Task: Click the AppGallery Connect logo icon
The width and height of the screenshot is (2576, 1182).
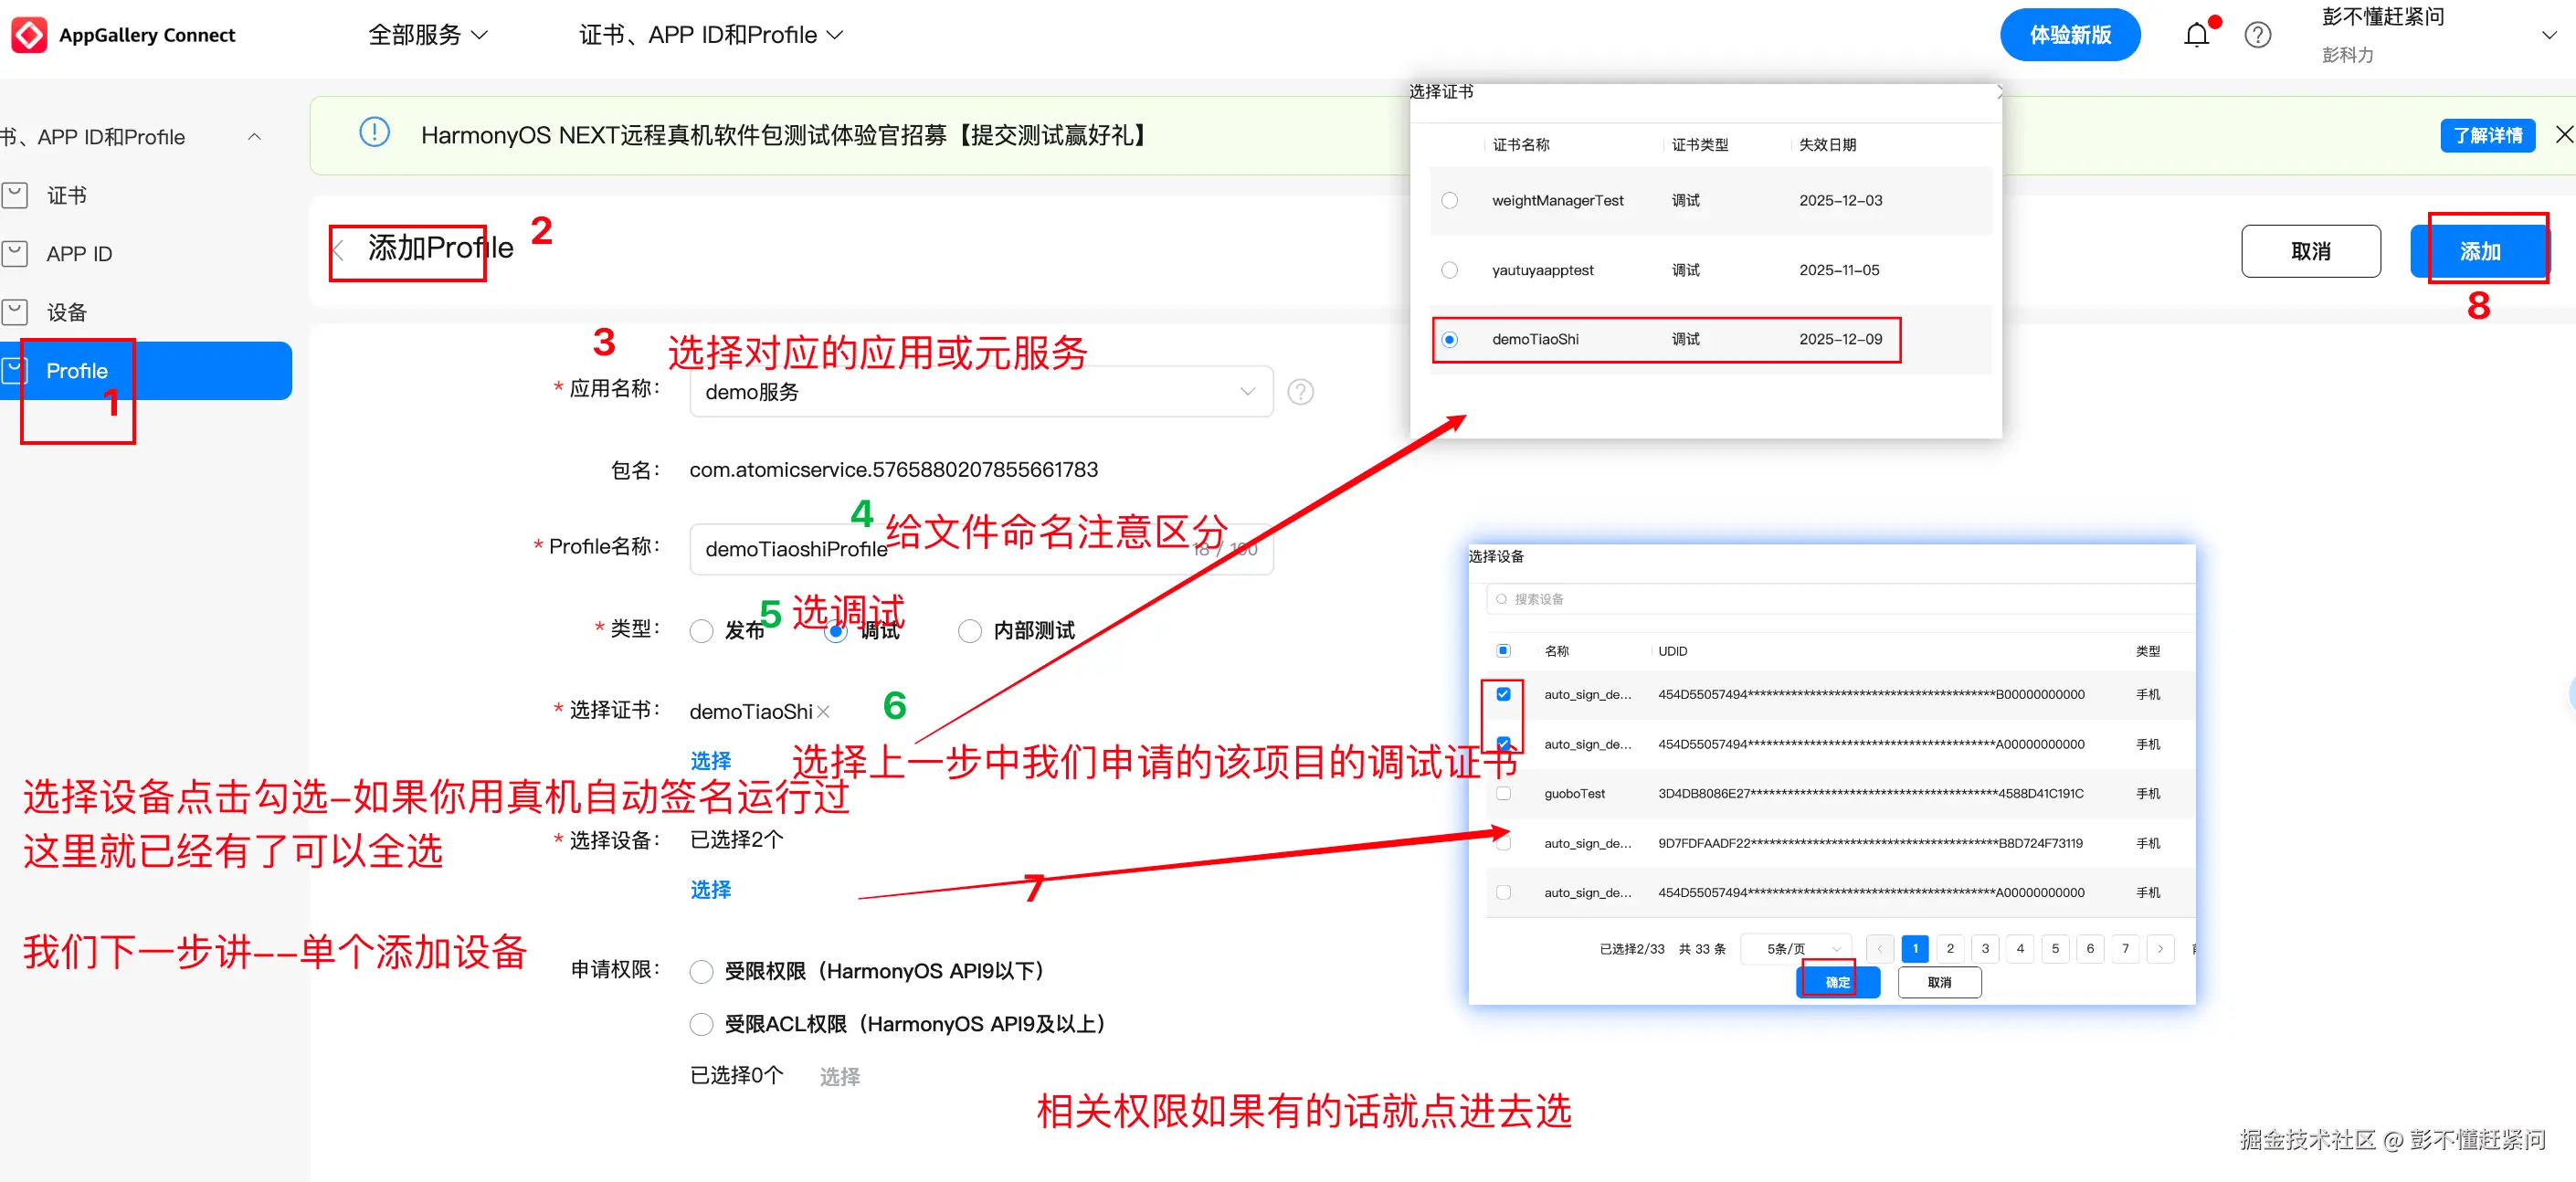Action: tap(29, 33)
